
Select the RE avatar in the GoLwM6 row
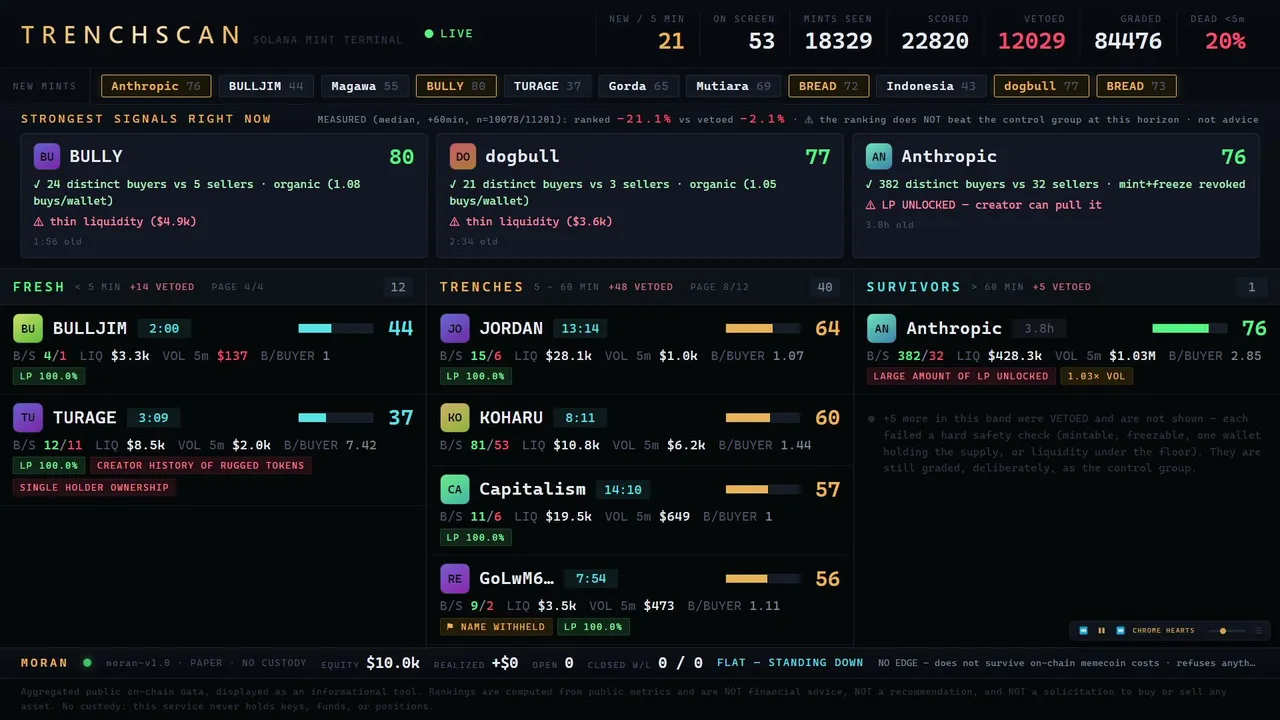tap(455, 578)
